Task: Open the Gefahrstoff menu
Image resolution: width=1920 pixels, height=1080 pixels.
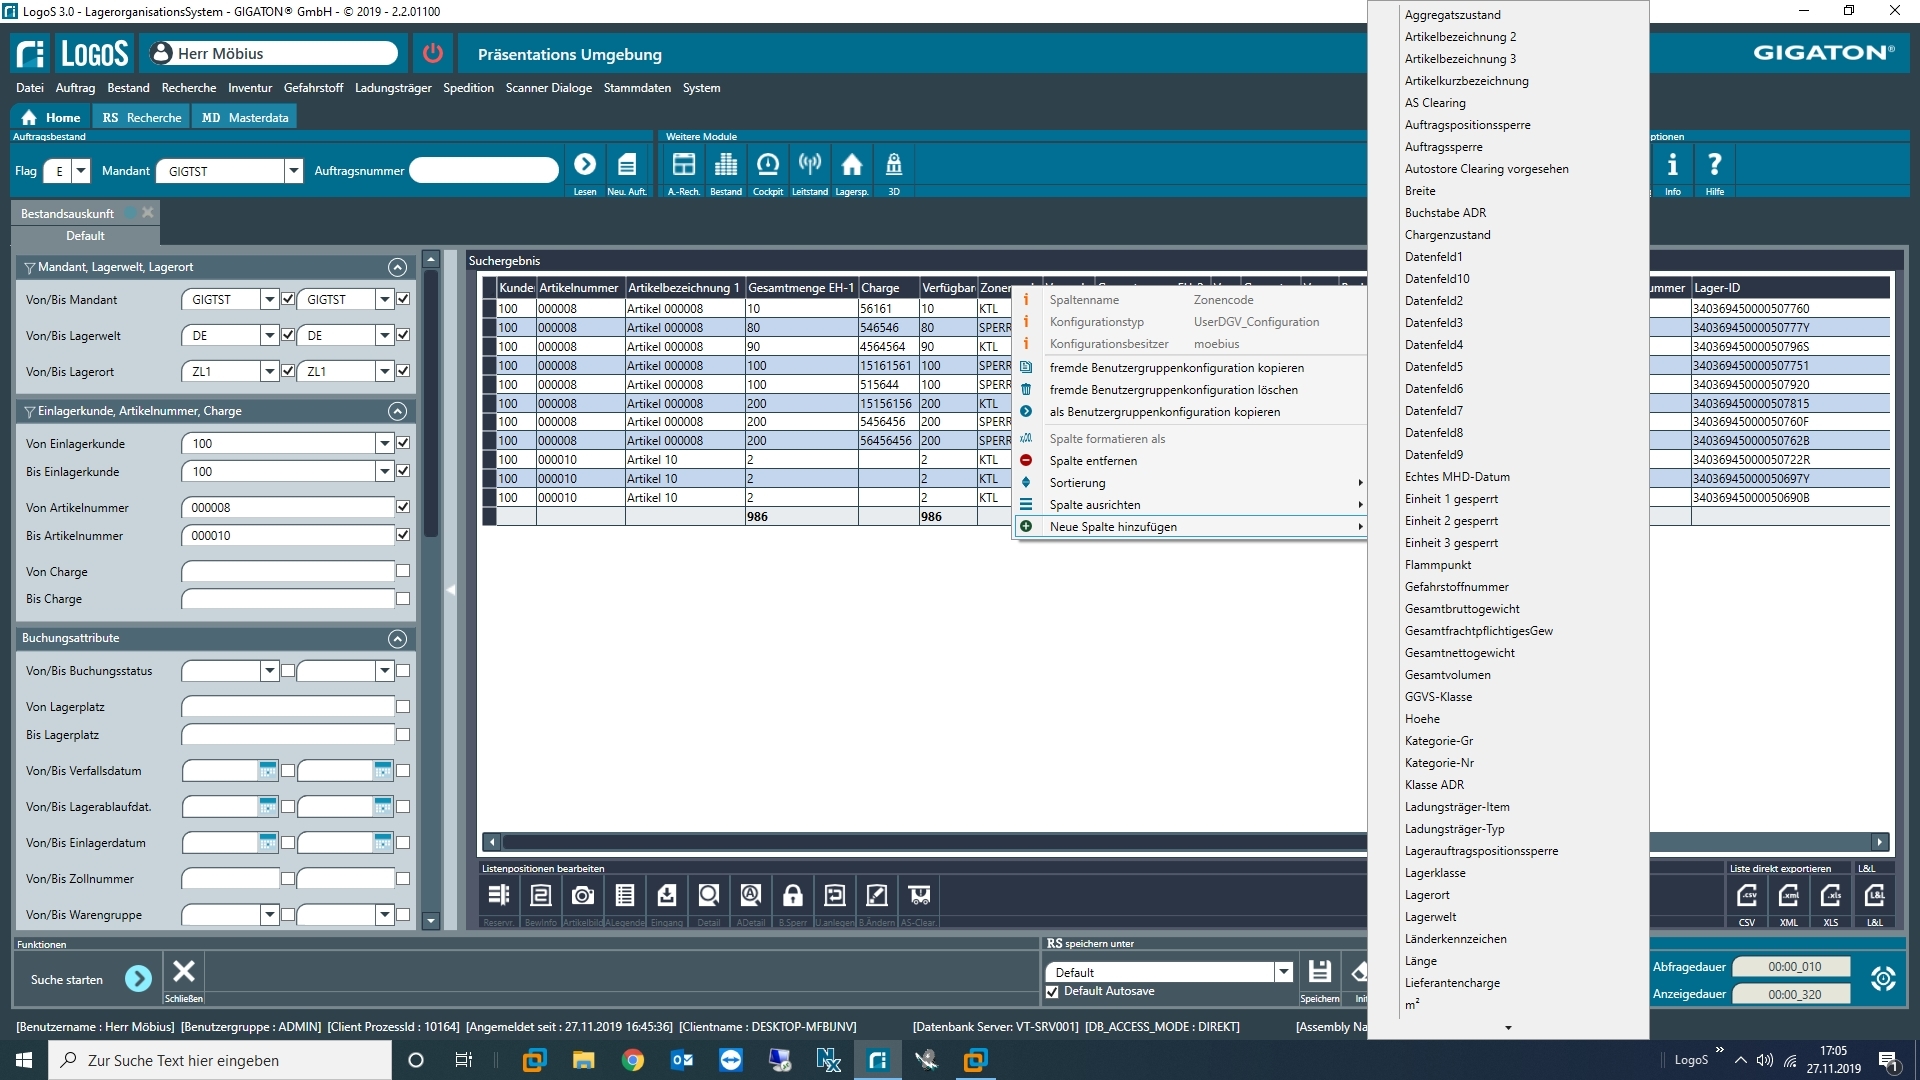Action: [x=313, y=88]
